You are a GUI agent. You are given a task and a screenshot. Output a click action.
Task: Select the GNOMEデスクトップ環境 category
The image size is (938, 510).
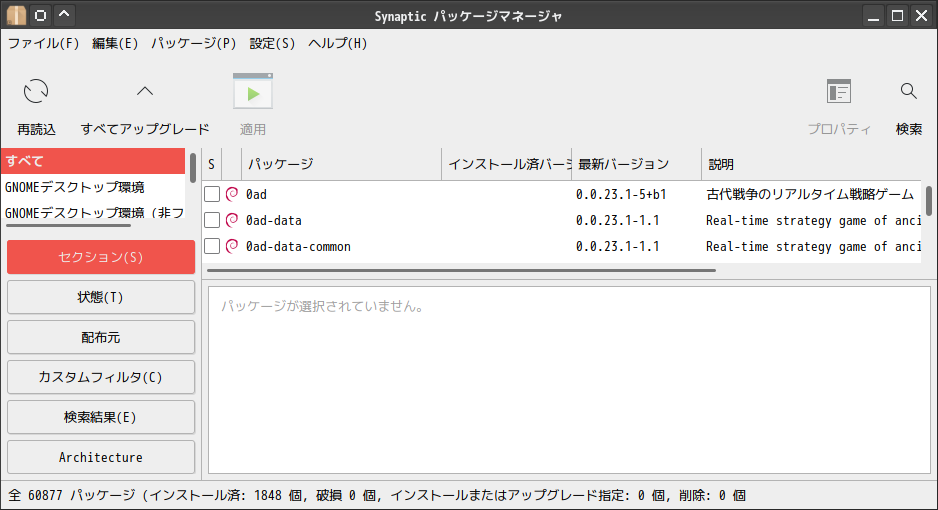[93, 187]
